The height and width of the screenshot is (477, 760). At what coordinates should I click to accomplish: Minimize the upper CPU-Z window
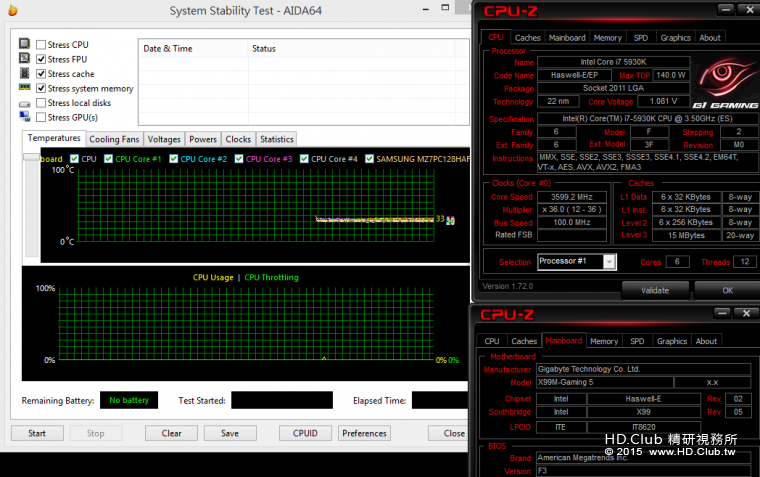[x=726, y=9]
